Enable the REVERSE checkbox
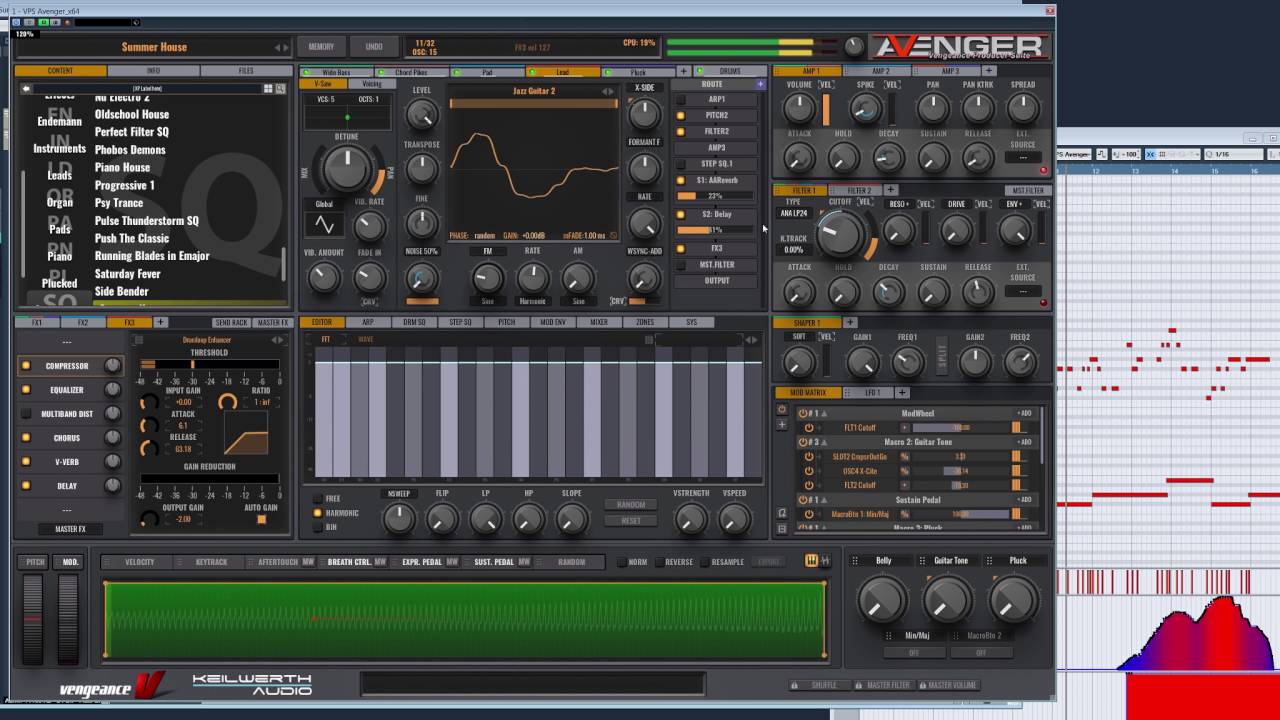 point(659,562)
